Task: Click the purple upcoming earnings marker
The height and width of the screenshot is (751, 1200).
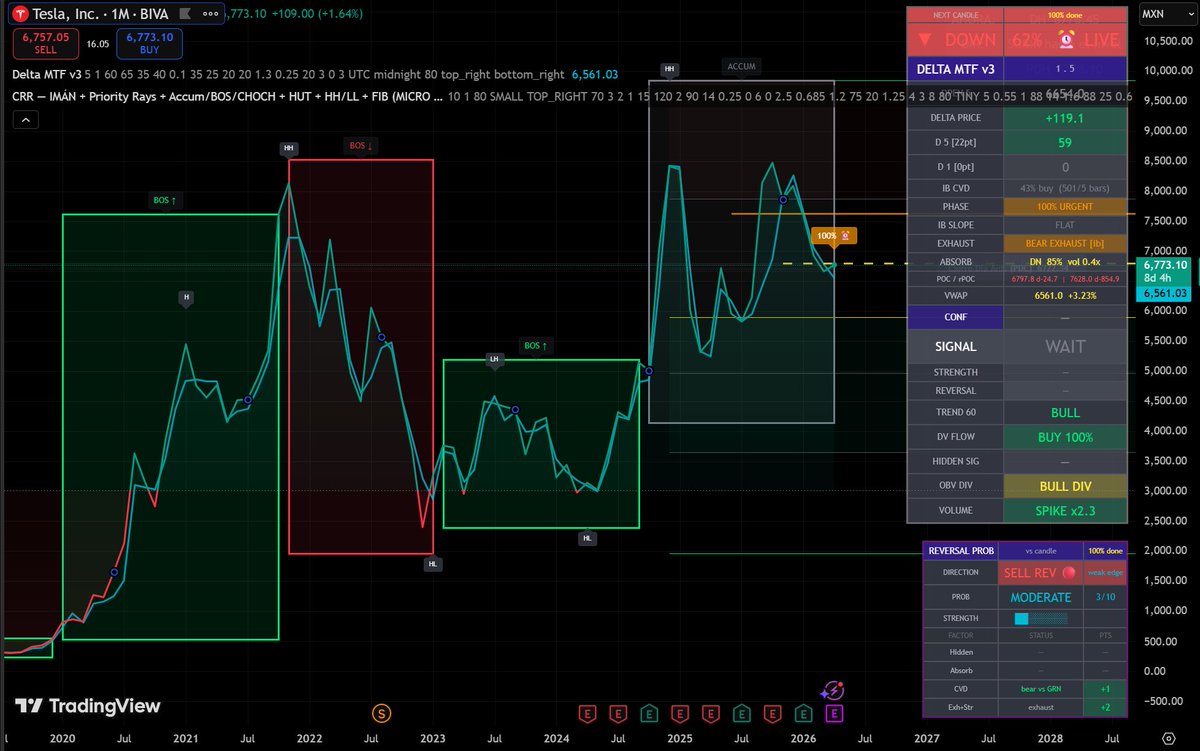Action: (834, 713)
